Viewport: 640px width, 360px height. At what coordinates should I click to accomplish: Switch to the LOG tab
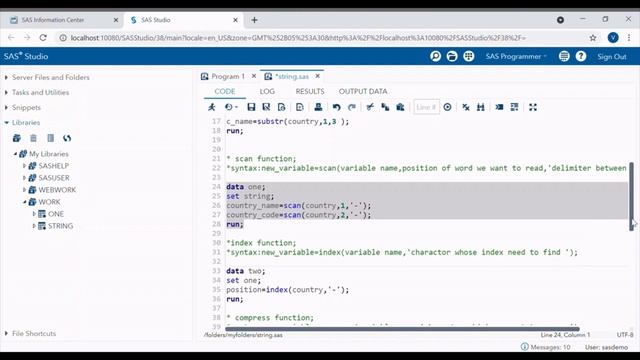(267, 91)
